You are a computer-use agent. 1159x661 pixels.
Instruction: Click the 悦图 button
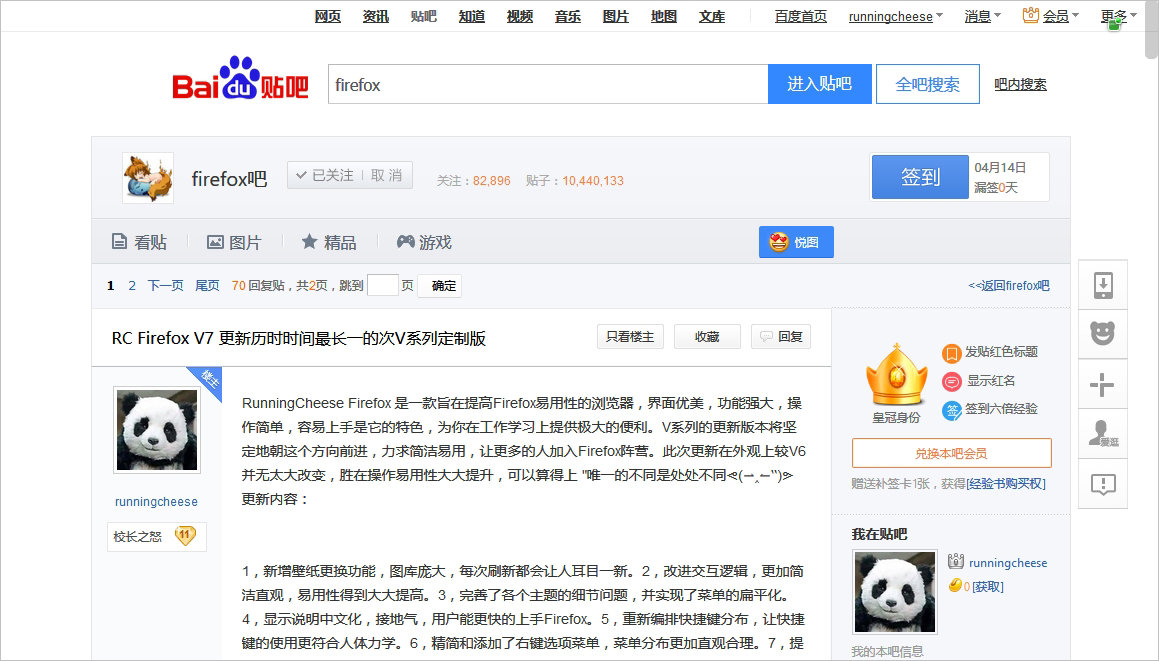796,242
